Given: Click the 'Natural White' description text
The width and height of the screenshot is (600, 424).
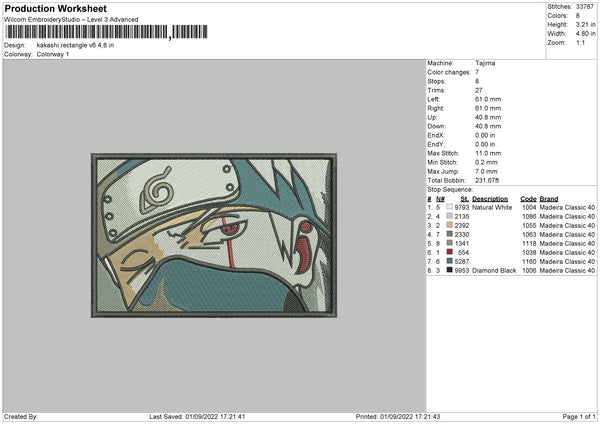Looking at the screenshot, I should click(x=492, y=207).
